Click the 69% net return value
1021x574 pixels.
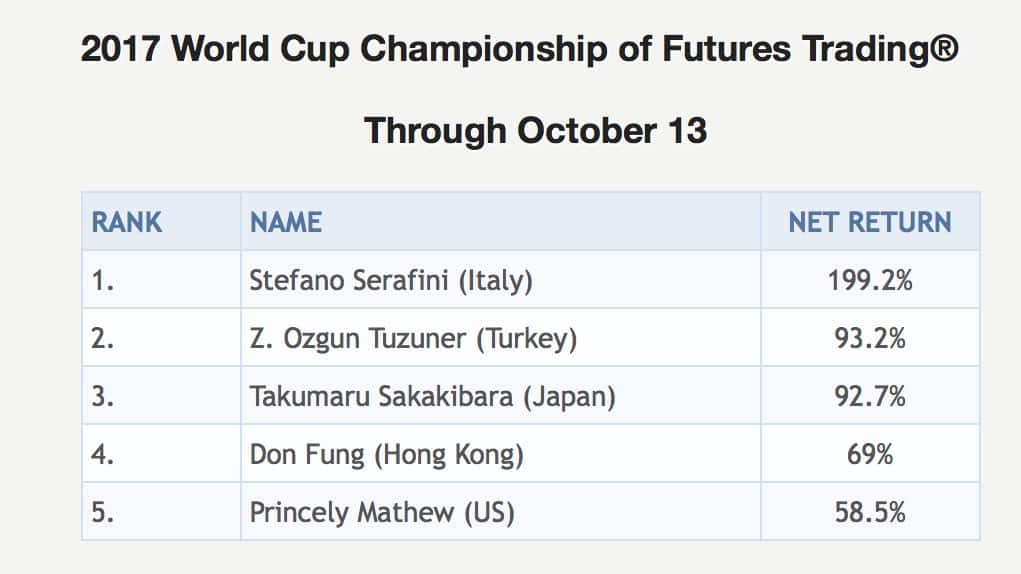[x=870, y=455]
